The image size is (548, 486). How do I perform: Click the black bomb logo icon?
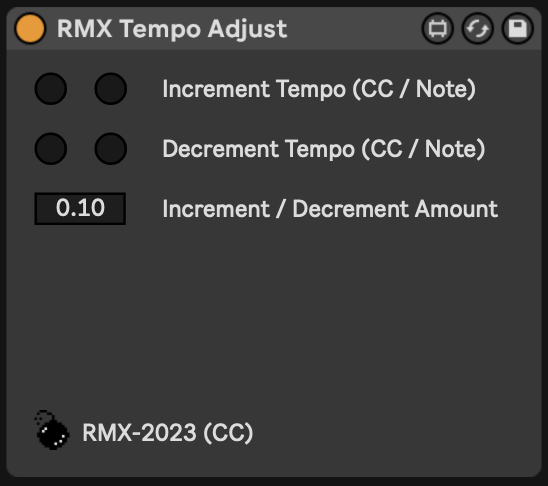52,430
